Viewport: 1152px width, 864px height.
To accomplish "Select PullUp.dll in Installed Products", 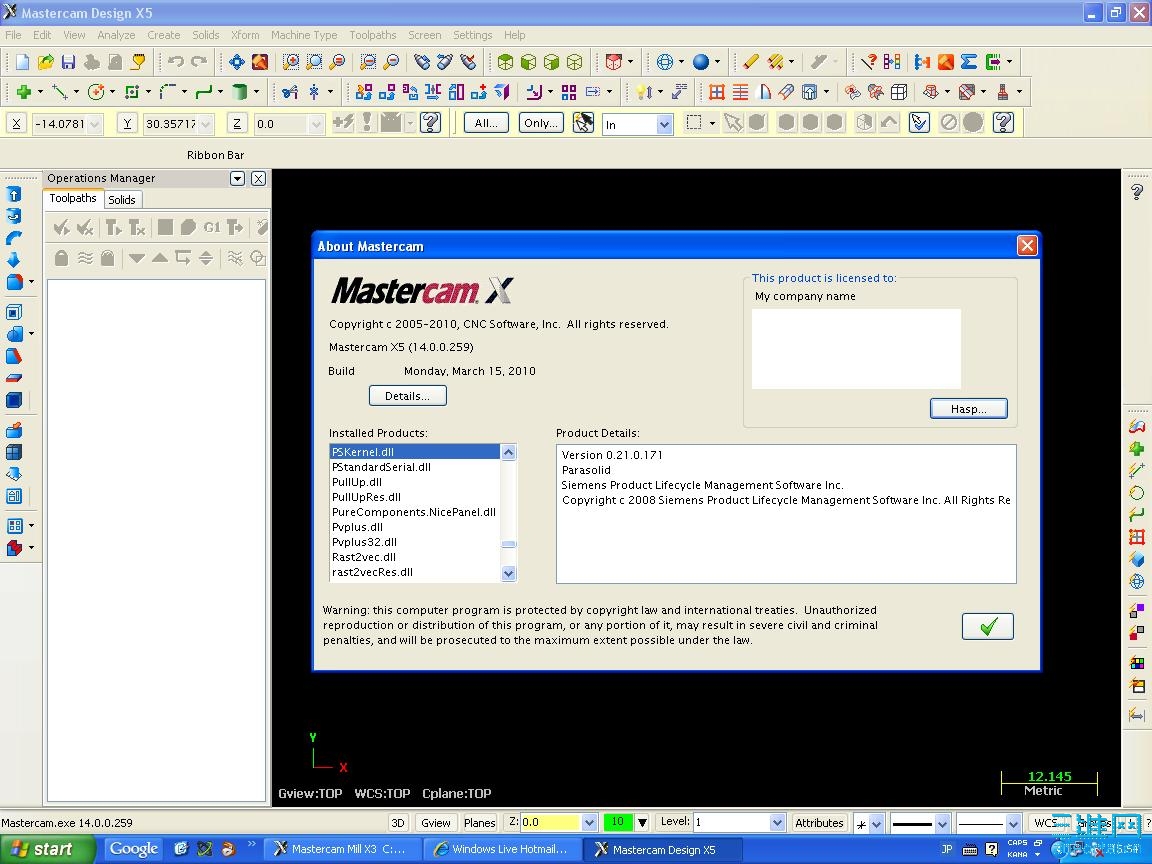I will [x=357, y=482].
